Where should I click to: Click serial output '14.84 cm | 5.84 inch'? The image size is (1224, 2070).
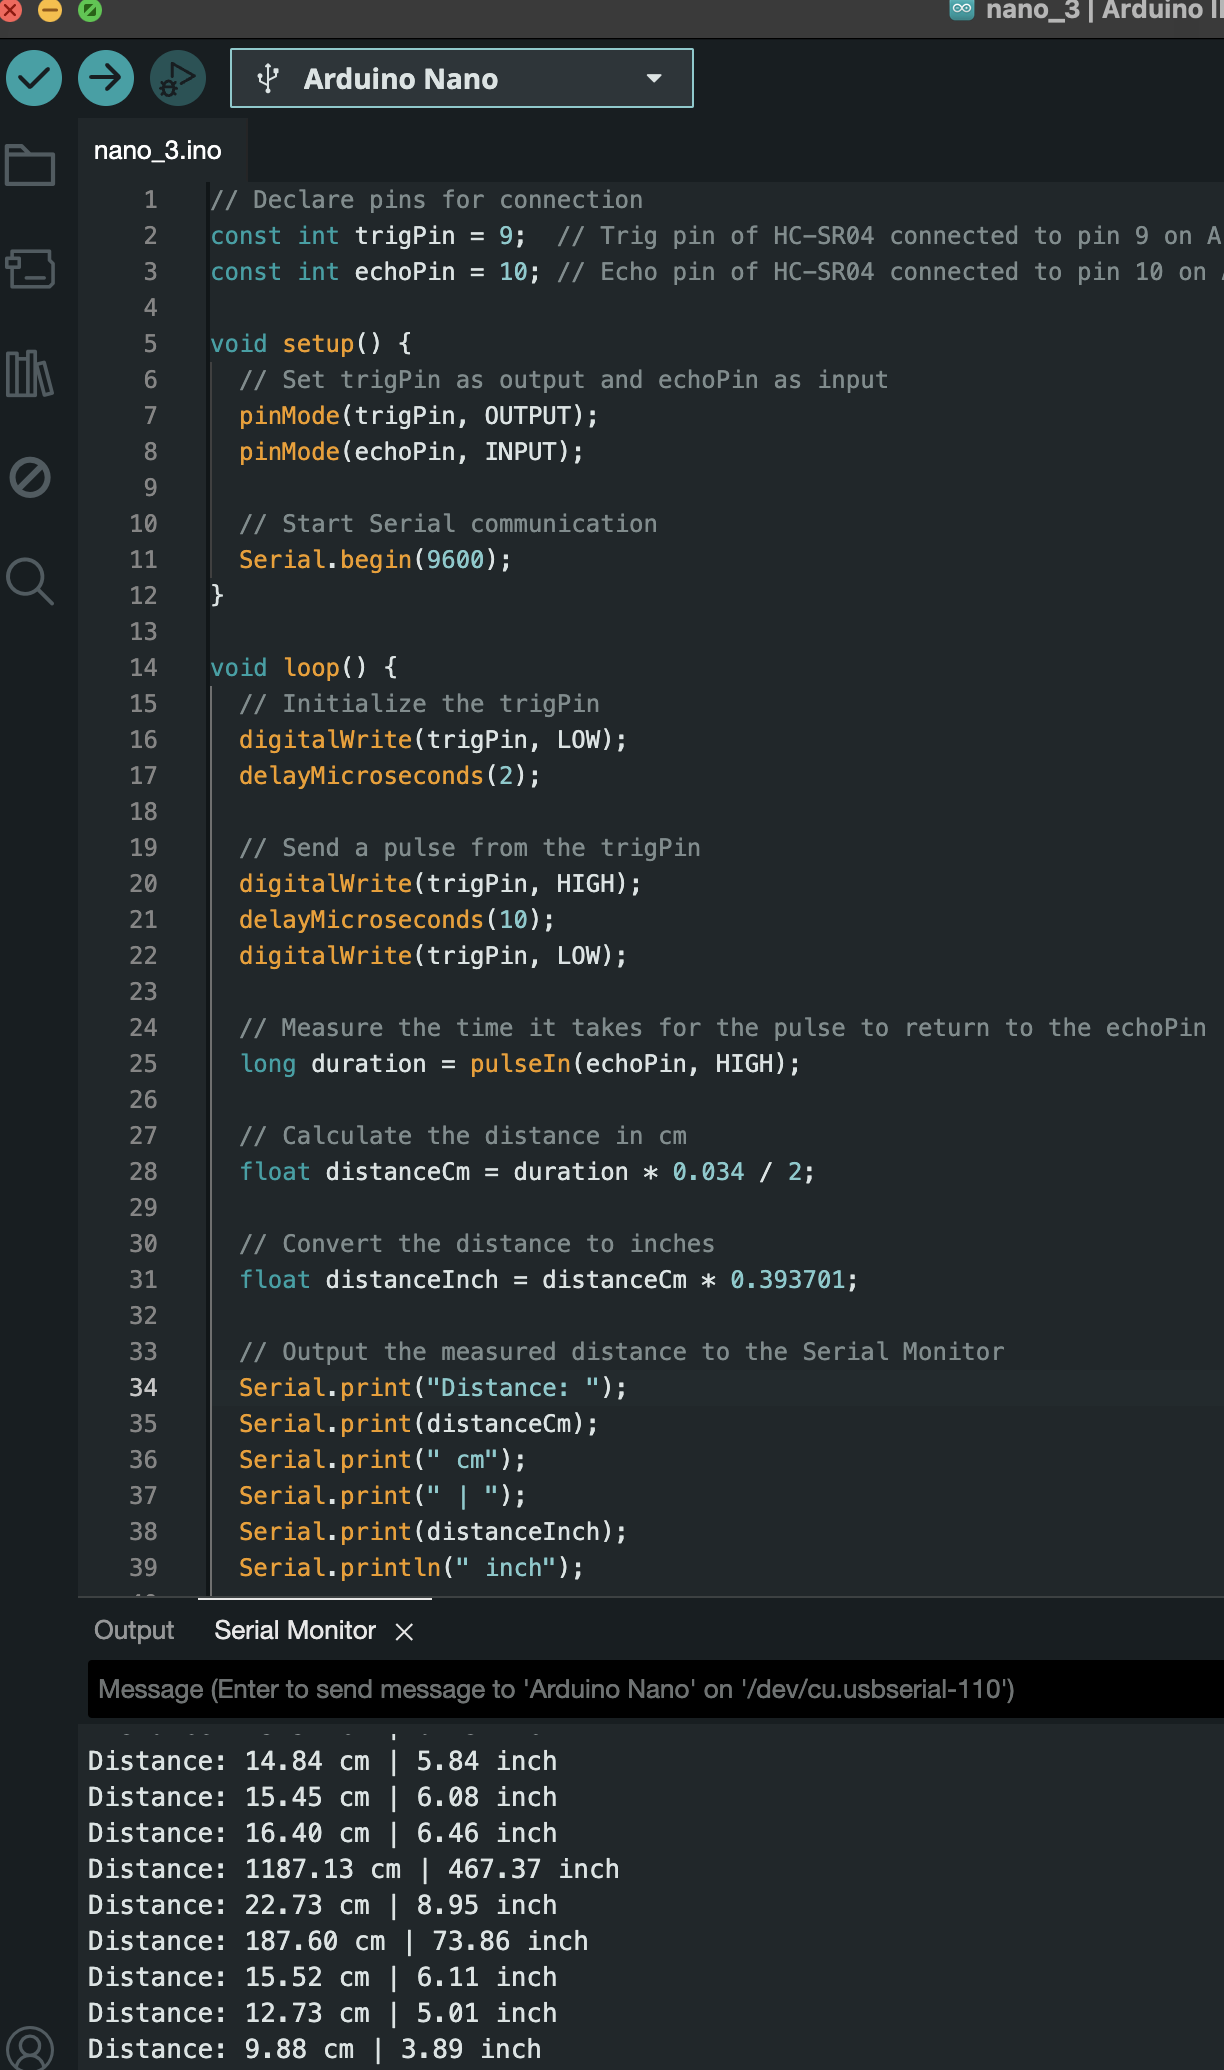[401, 1761]
